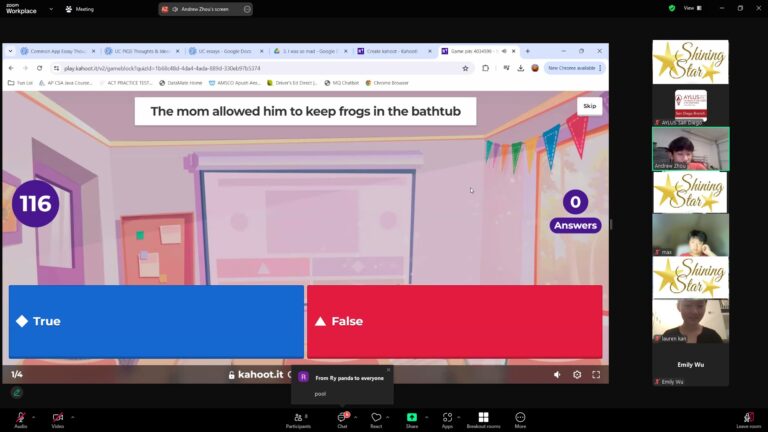Viewport: 768px width, 432px height.
Task: Bookmark this page with the star icon
Action: pyautogui.click(x=465, y=68)
